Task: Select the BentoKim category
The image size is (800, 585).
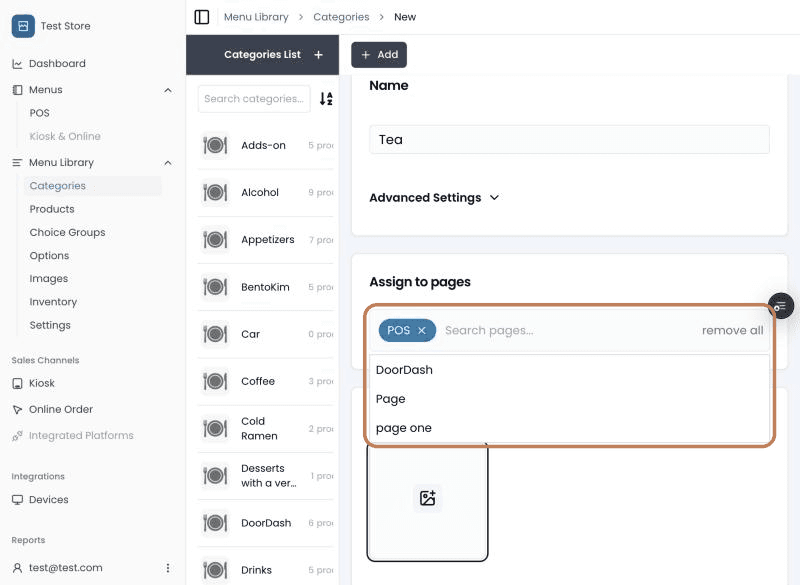Action: pos(265,287)
